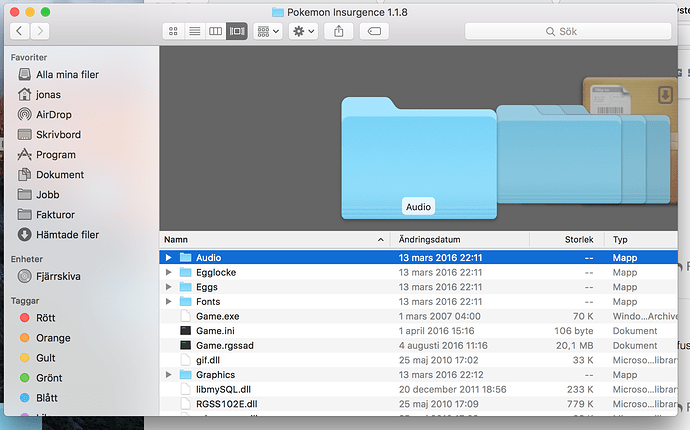Select the Blått blue tag
This screenshot has height=430, width=690.
[39, 398]
